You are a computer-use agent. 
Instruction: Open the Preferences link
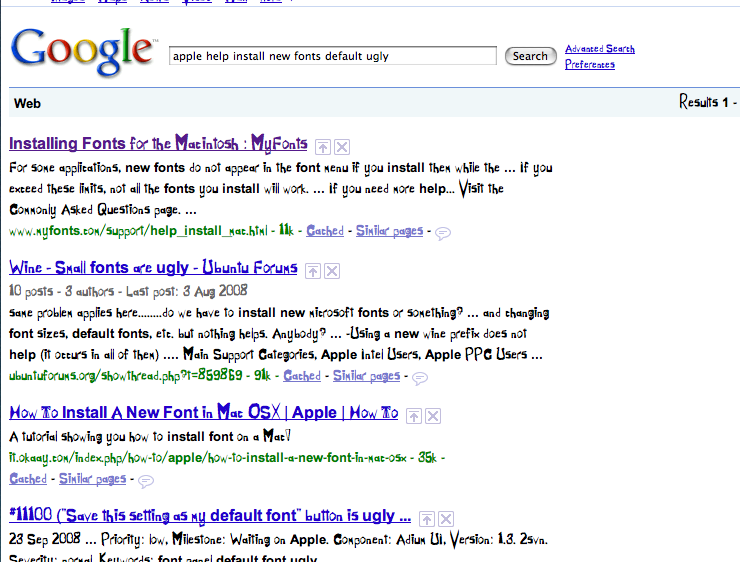click(590, 64)
